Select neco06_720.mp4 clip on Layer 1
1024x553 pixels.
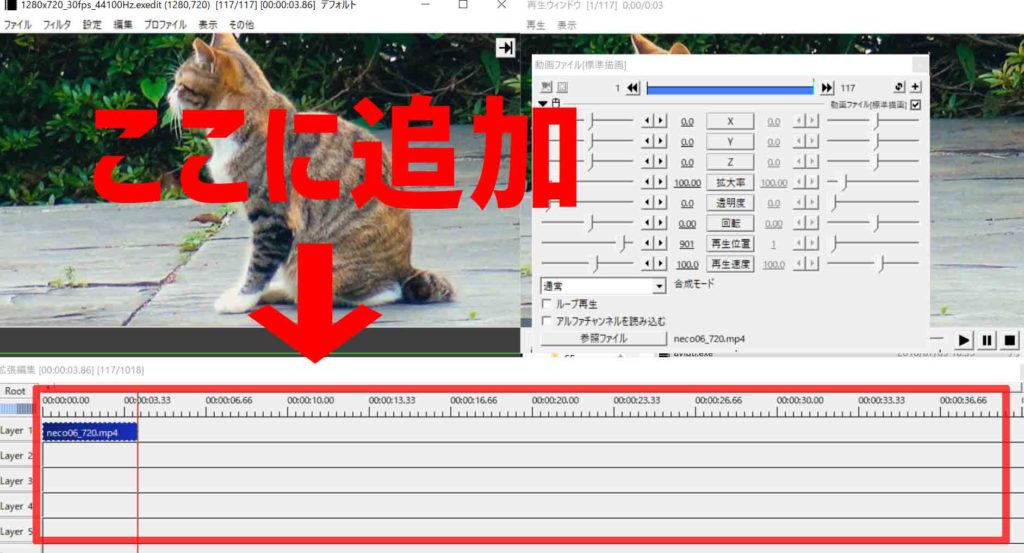pos(90,432)
